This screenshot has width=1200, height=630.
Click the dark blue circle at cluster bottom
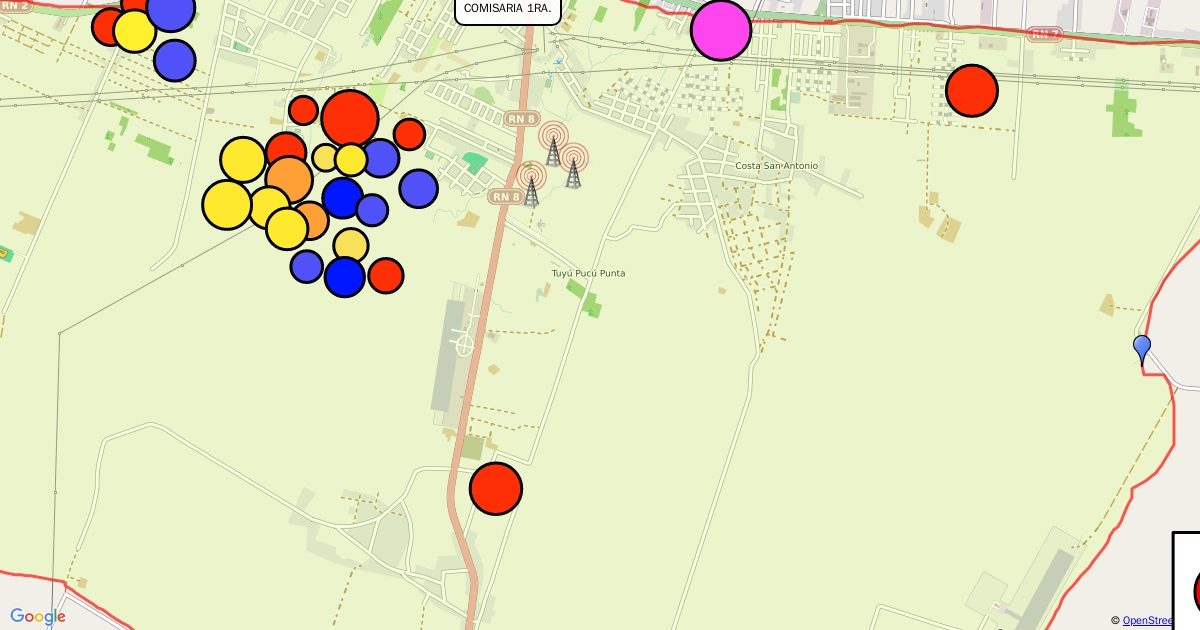344,277
